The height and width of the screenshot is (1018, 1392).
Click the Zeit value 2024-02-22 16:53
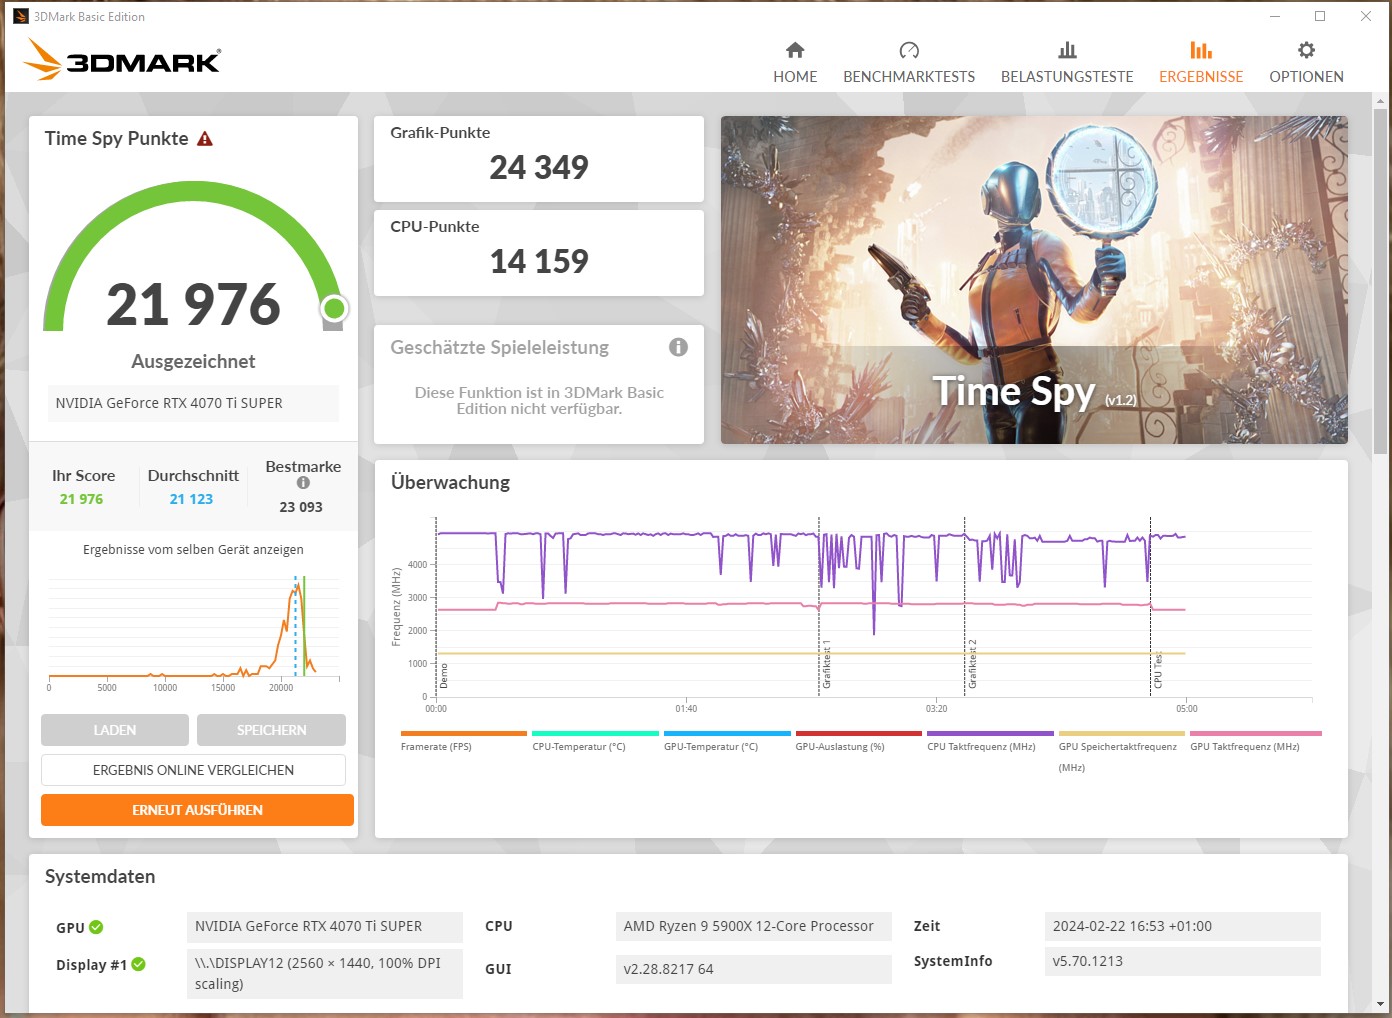click(1183, 926)
